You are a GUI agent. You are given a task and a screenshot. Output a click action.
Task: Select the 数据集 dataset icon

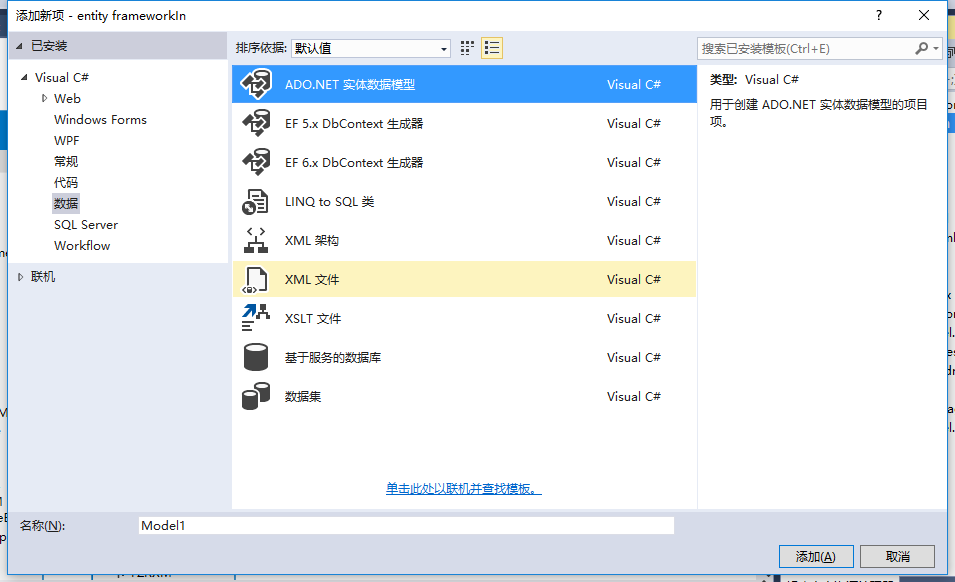256,396
